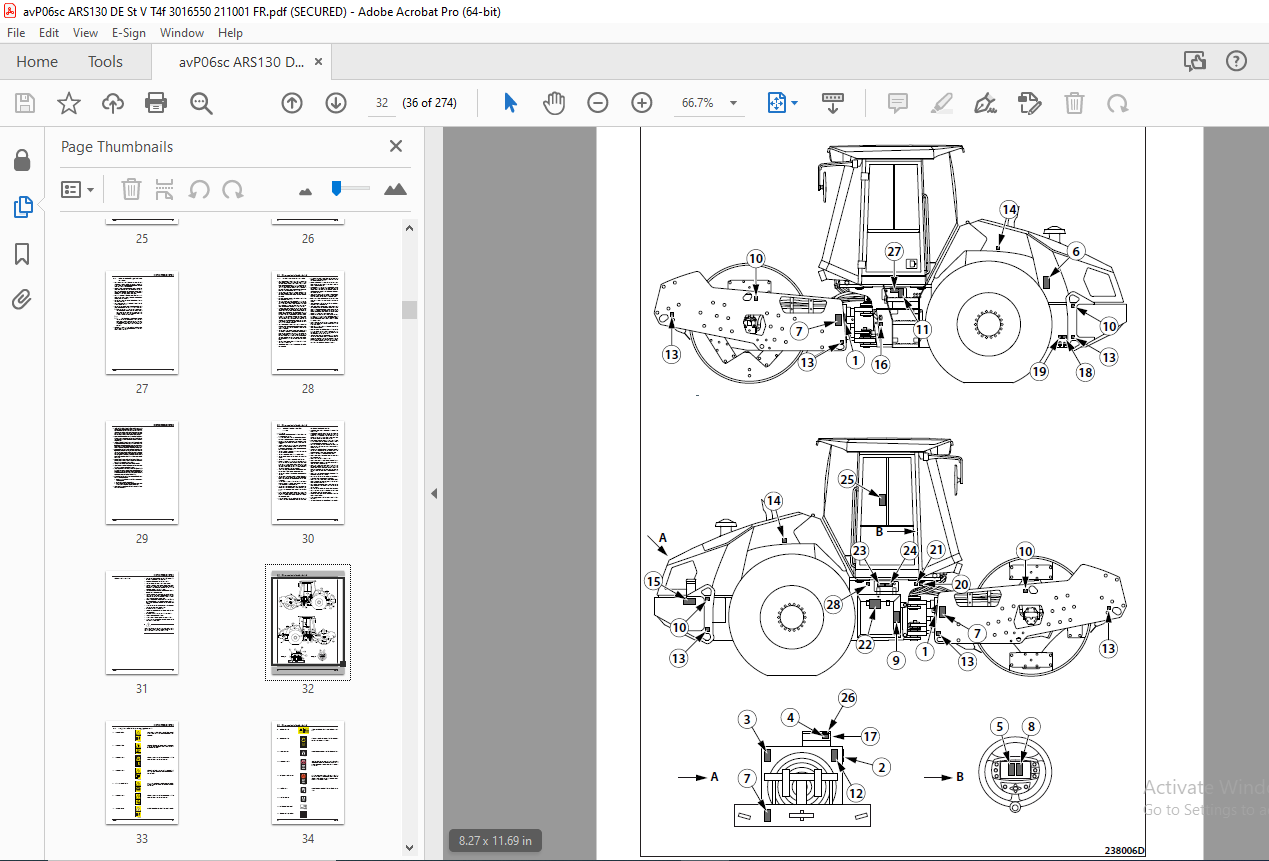Select page 33 thumbnail
Viewport: 1269px width, 861px height.
point(142,773)
